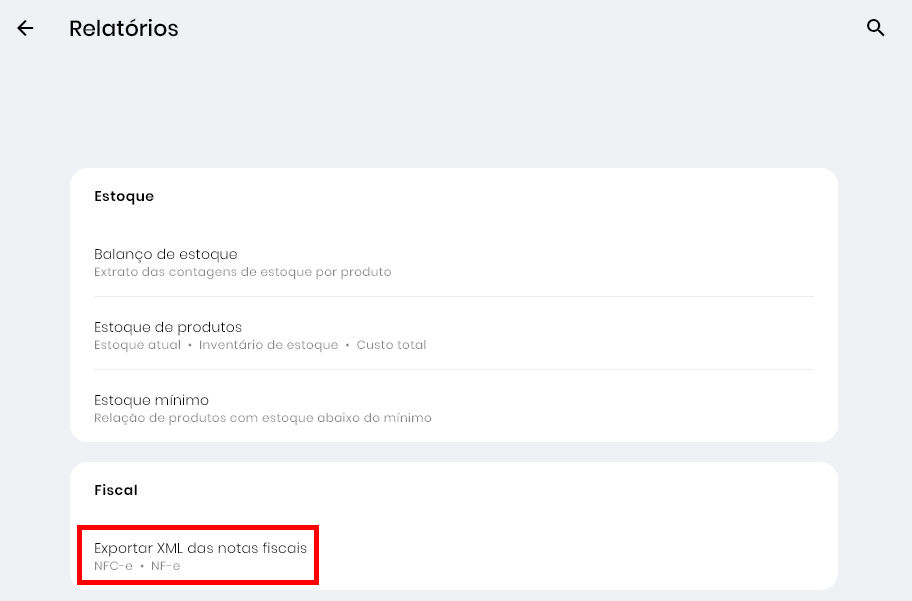Click the 'Inventário de estoque' subtitle text

click(268, 345)
